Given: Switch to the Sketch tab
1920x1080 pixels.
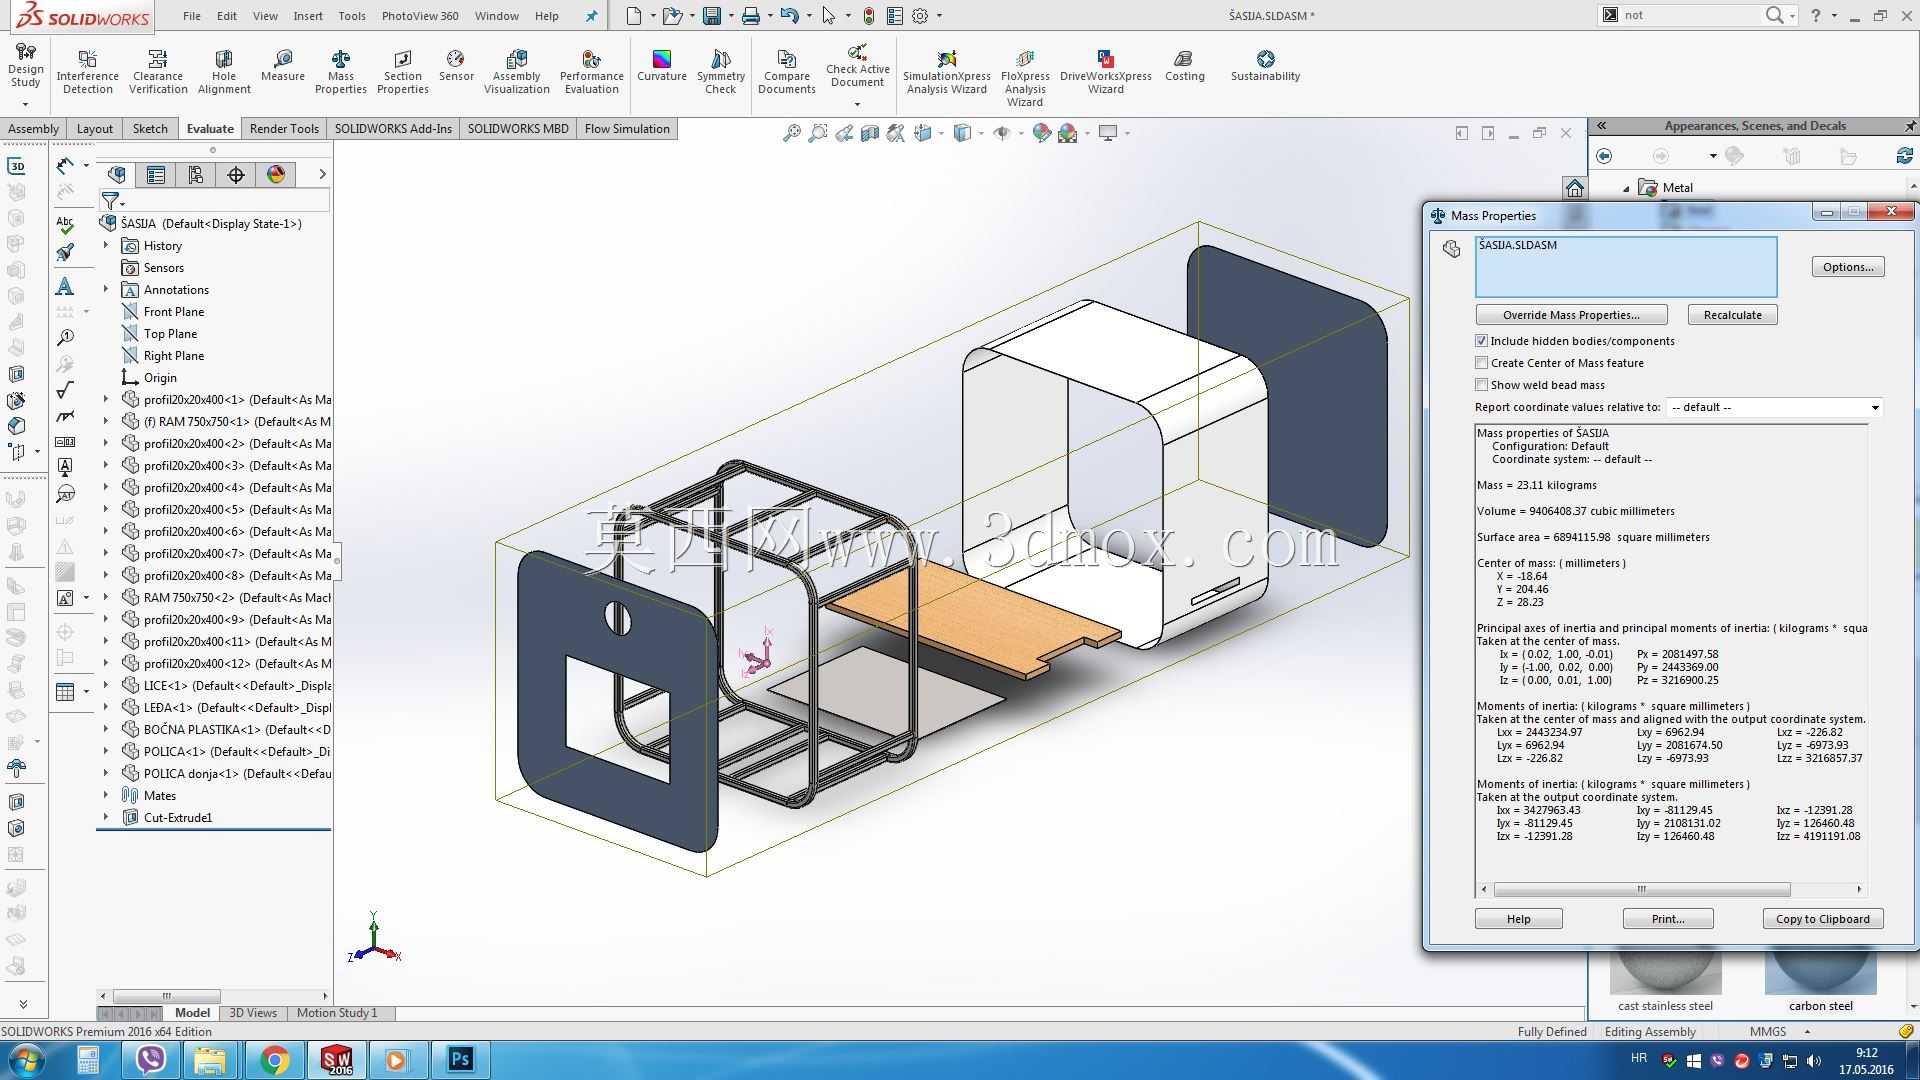Looking at the screenshot, I should 150,128.
